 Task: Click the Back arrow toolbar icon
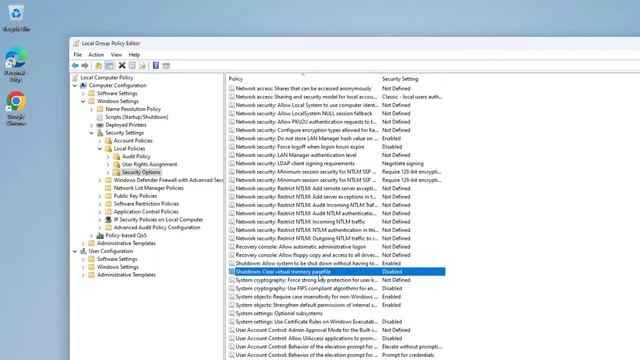click(x=75, y=66)
